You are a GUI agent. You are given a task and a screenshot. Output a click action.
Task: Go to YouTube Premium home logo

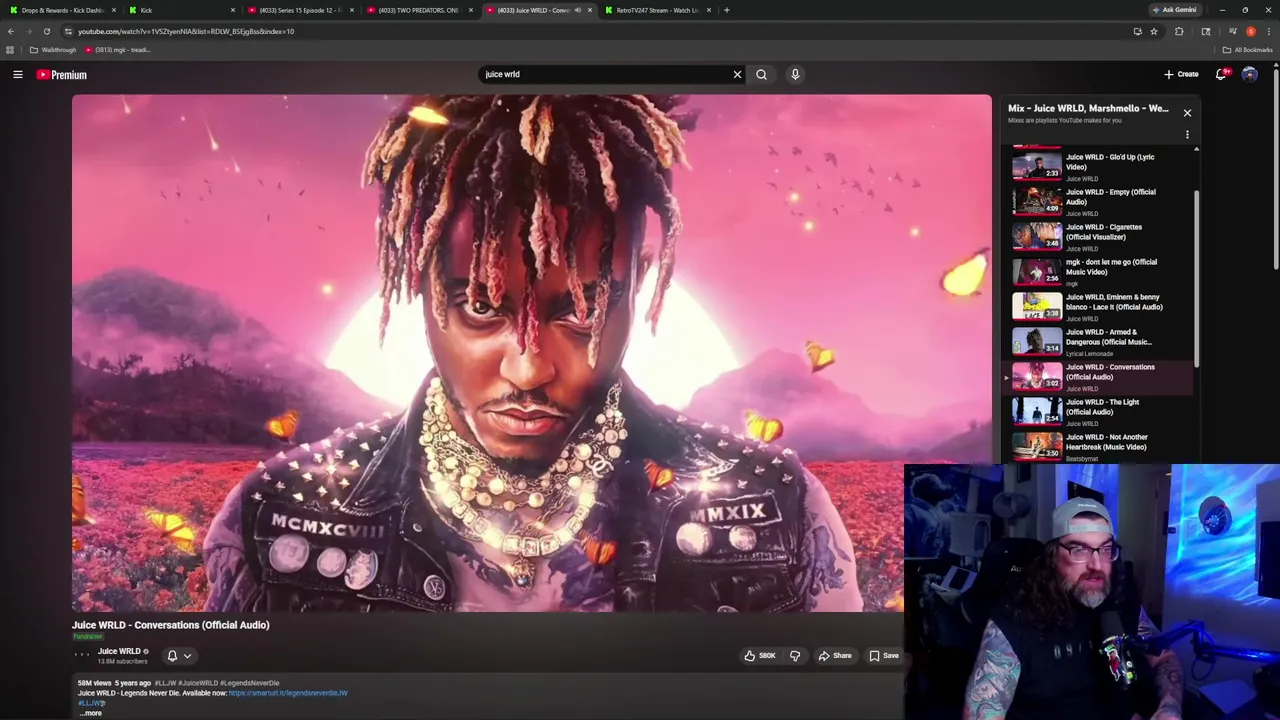tap(62, 75)
